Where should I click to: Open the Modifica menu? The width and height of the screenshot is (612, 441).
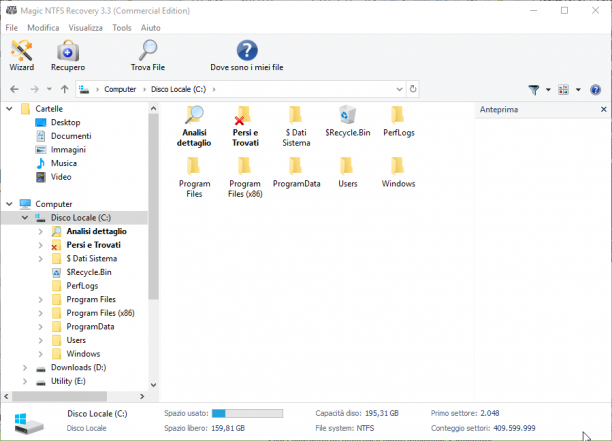point(43,28)
